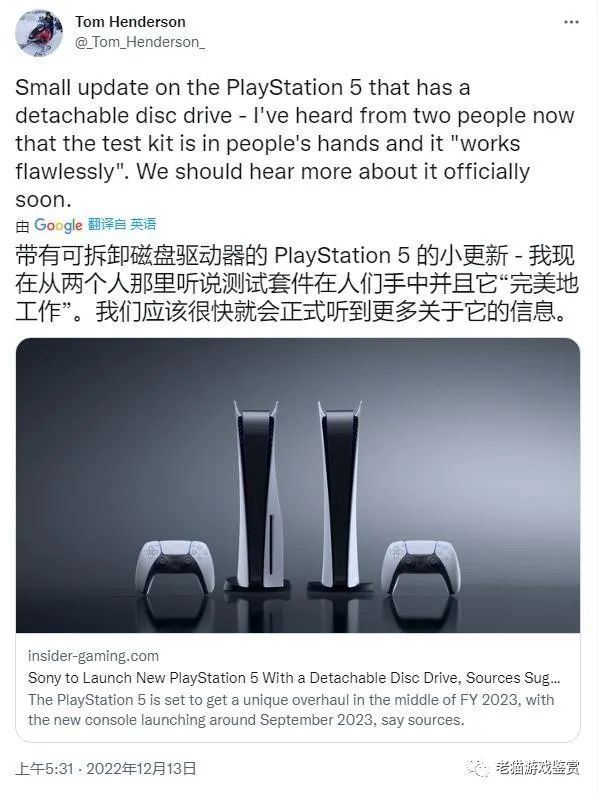
Task: Click the right DualSense controller in image
Action: tap(421, 564)
